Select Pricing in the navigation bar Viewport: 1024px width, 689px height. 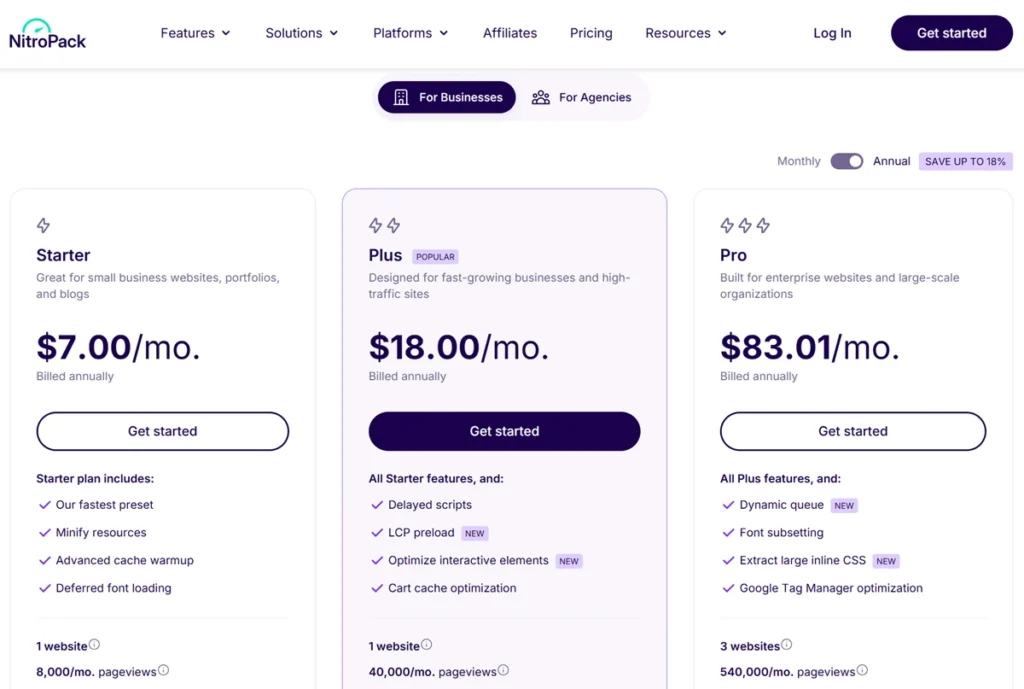tap(591, 33)
